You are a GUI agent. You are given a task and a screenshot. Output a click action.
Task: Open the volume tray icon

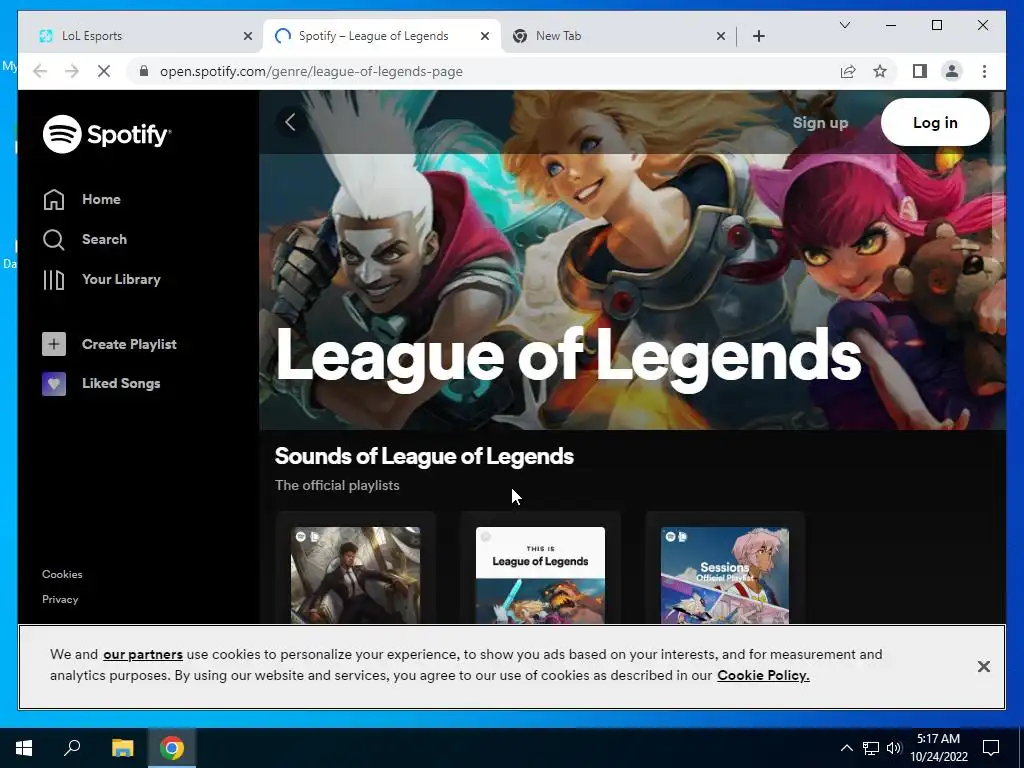click(894, 748)
